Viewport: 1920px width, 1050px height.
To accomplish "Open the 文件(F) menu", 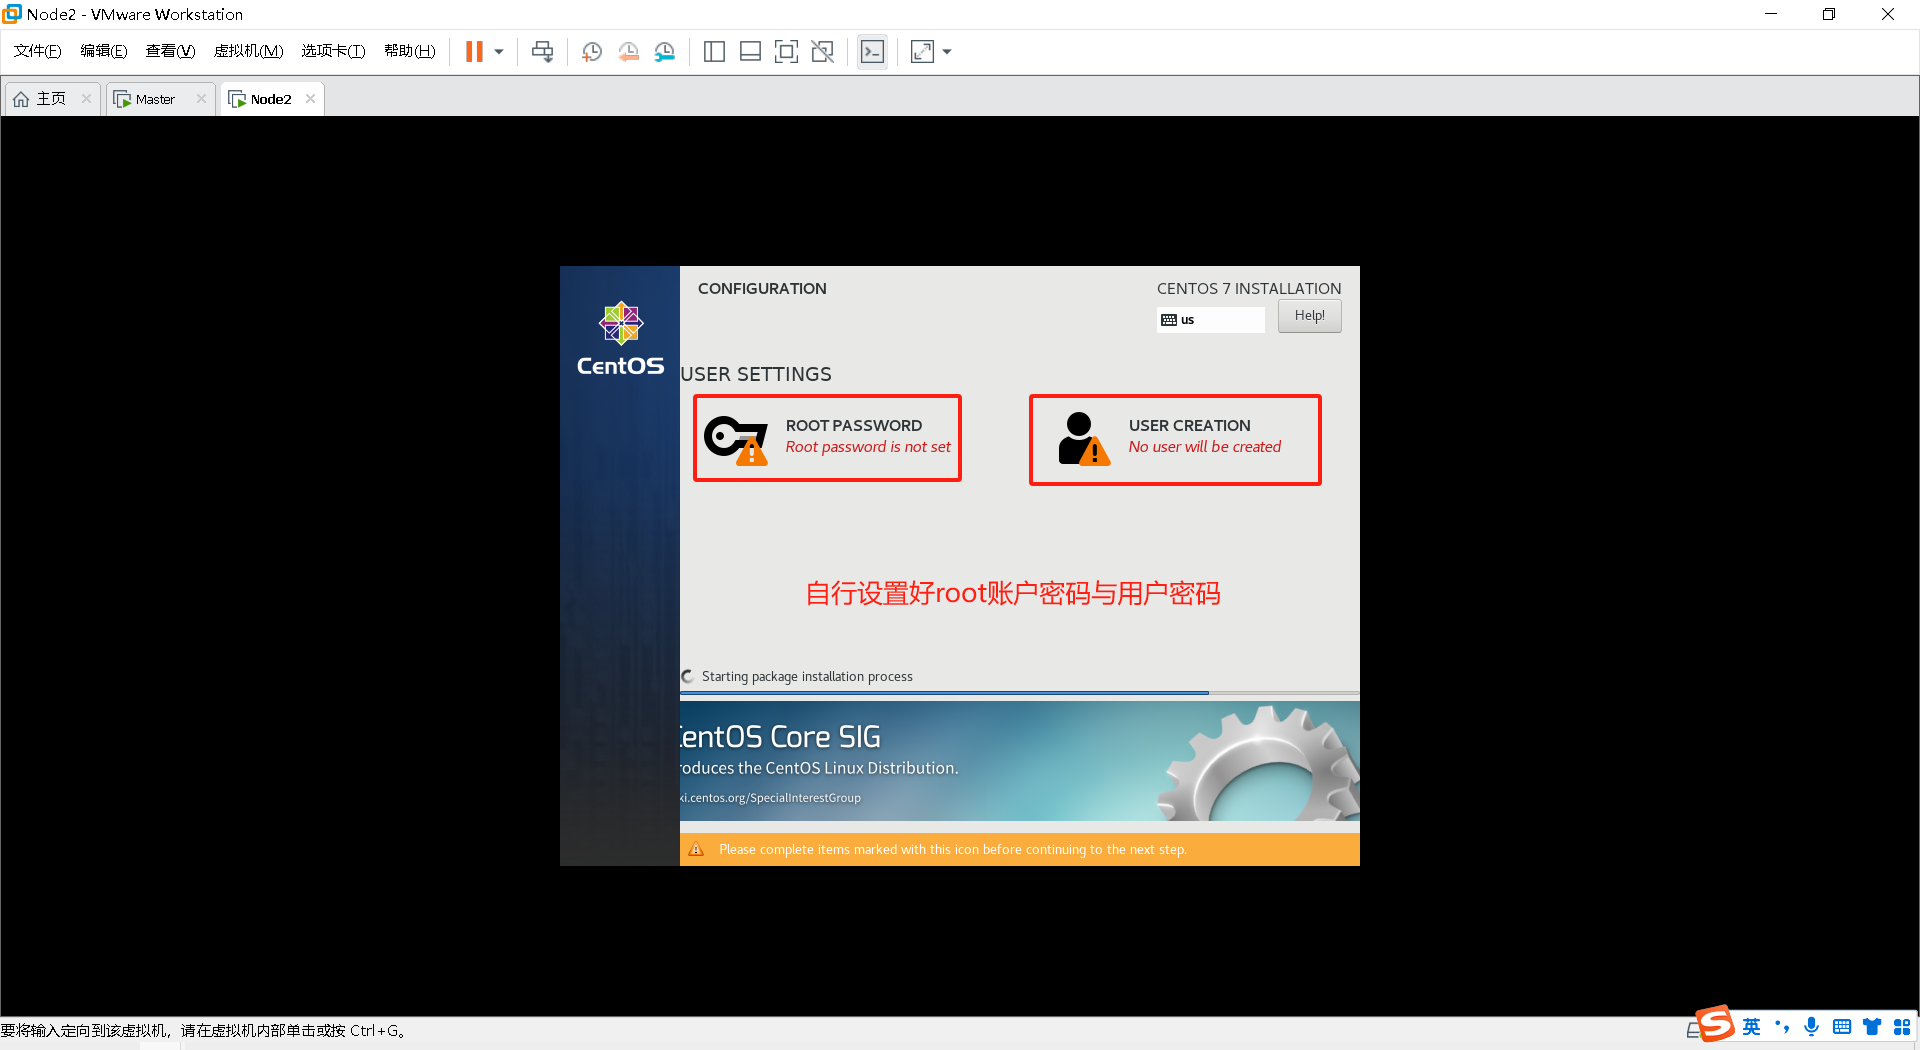I will click(37, 51).
